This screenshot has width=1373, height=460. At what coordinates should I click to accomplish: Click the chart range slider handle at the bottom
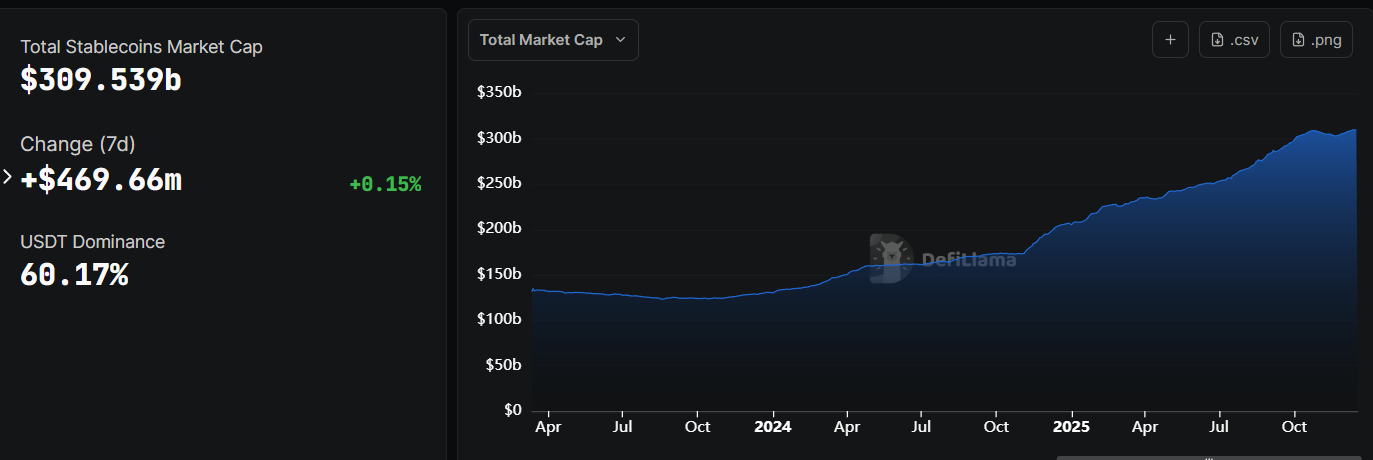coord(1208,457)
